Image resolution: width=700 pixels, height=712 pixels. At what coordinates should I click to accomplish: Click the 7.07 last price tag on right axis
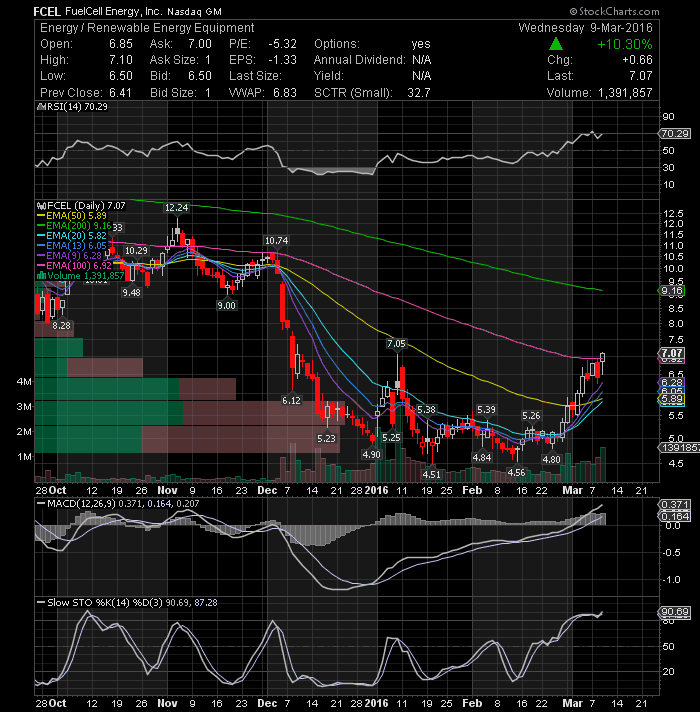point(672,353)
